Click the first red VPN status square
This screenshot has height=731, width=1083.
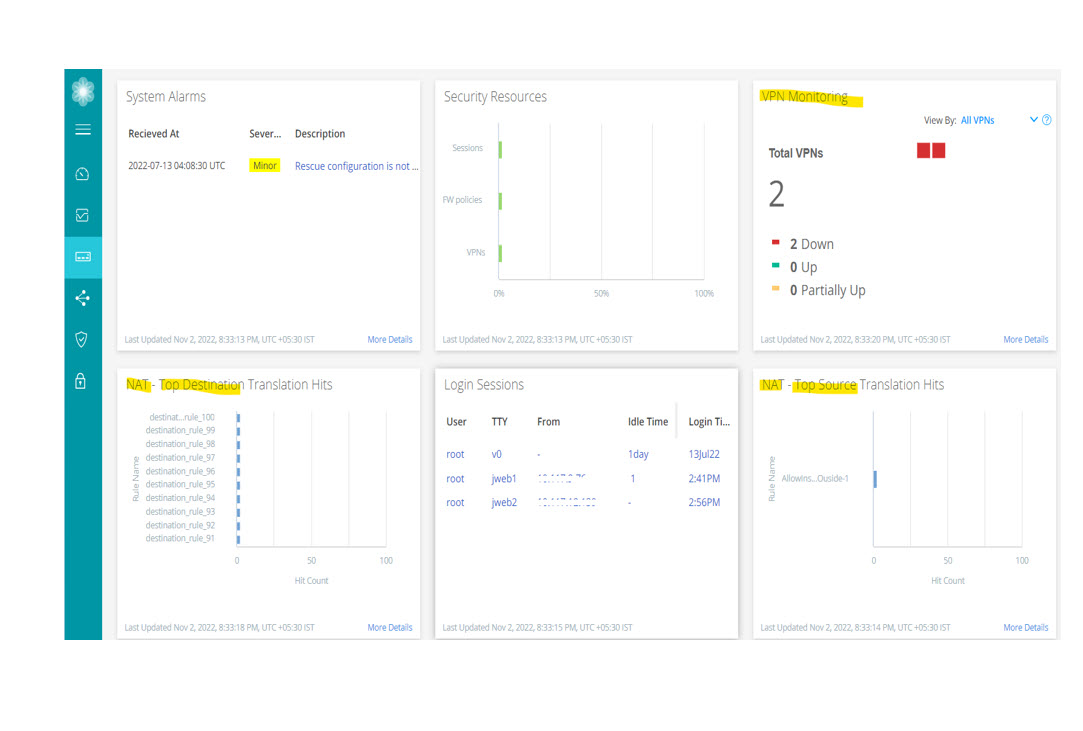coord(923,151)
